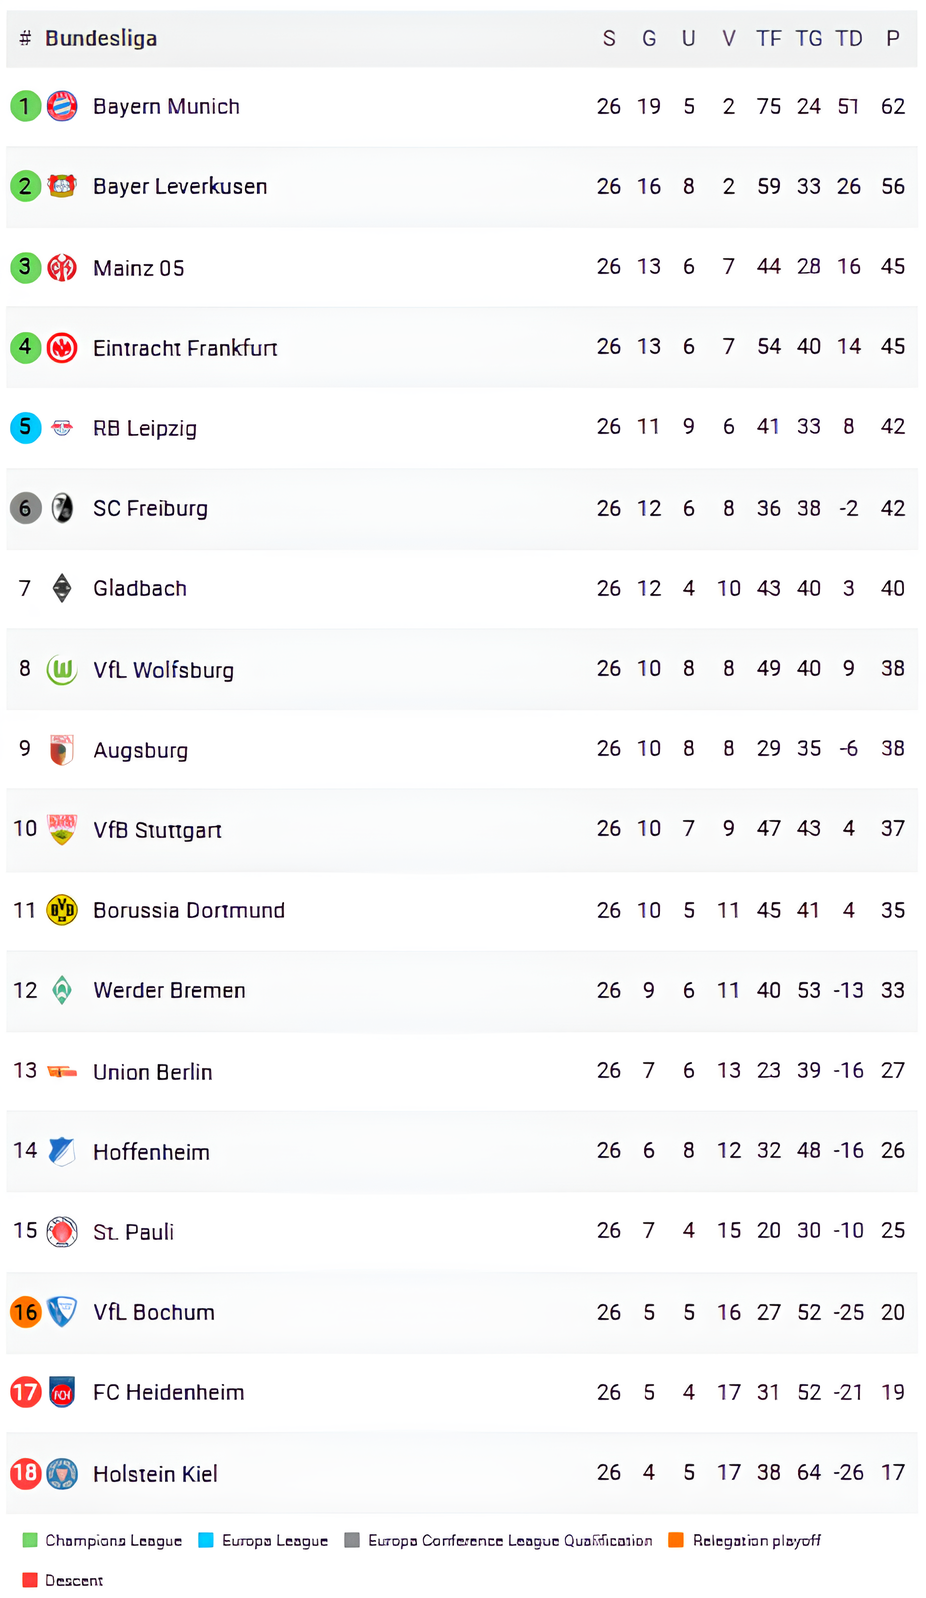
Task: Click the Eintracht Frankfurt eagle logo
Action: click(62, 347)
